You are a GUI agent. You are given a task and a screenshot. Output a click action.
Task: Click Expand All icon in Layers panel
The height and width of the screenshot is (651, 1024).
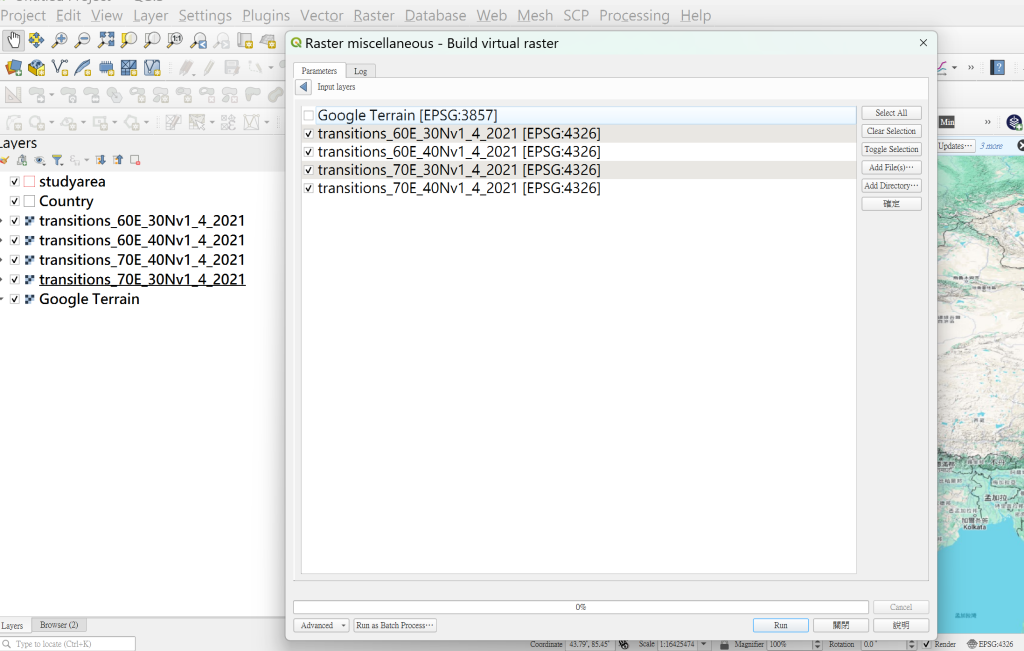pyautogui.click(x=101, y=160)
